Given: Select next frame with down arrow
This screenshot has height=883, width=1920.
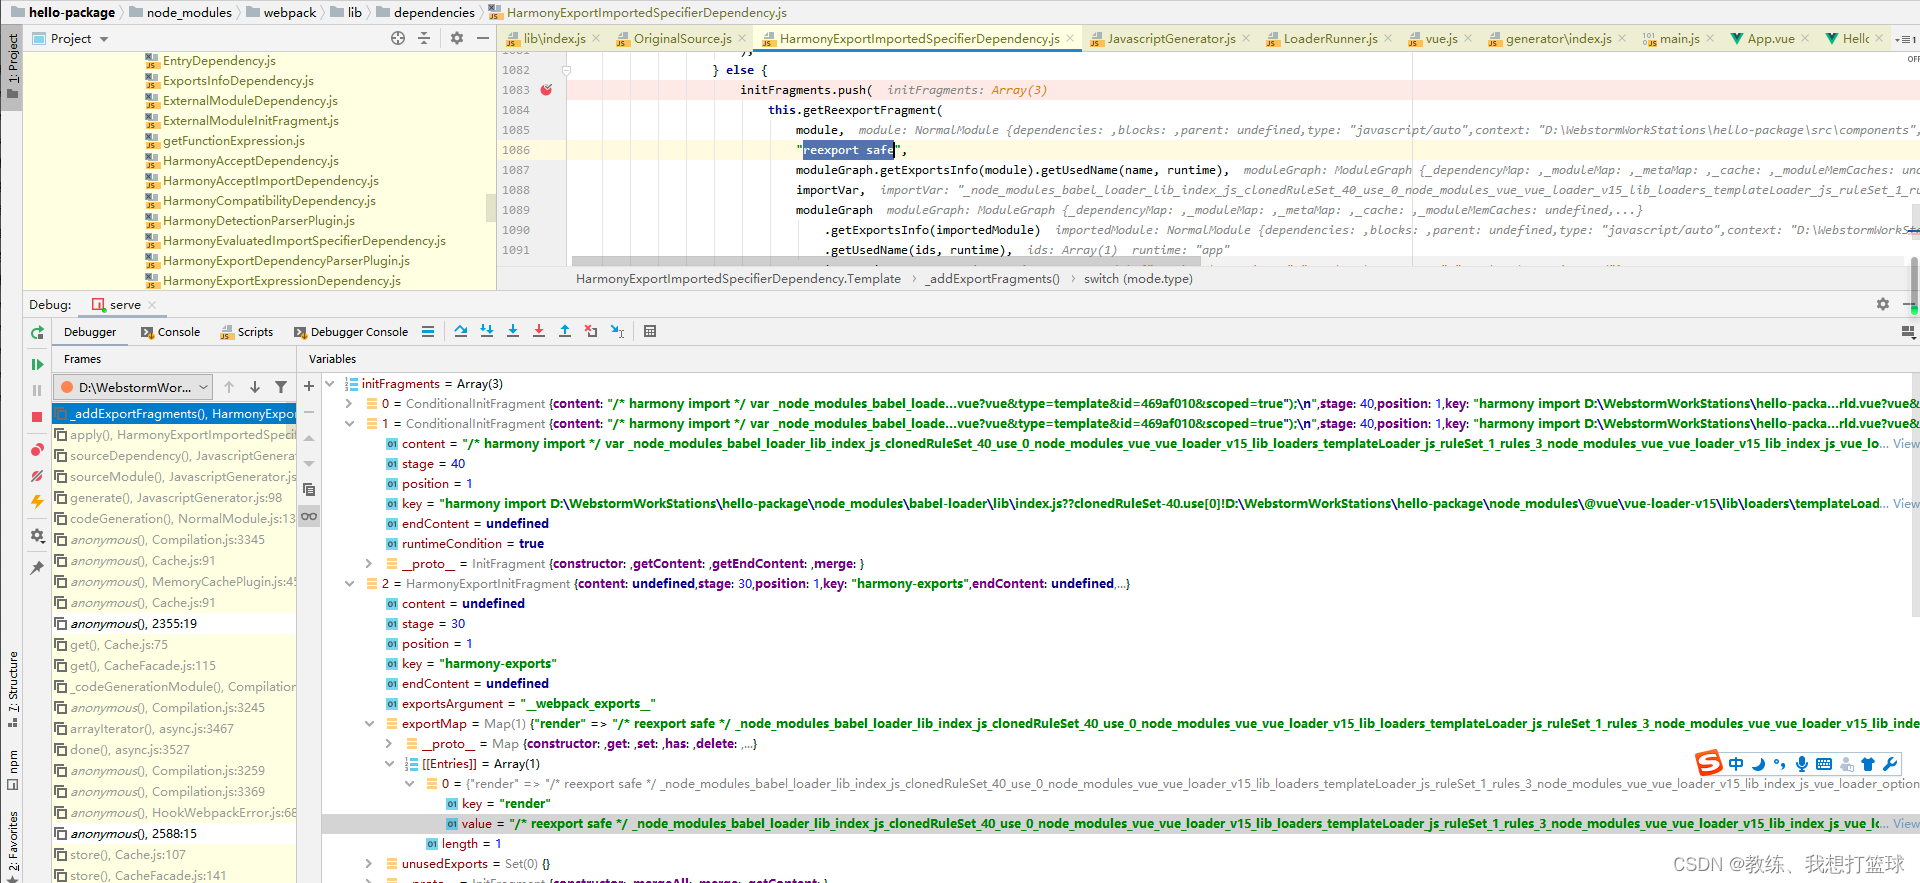Looking at the screenshot, I should (255, 387).
